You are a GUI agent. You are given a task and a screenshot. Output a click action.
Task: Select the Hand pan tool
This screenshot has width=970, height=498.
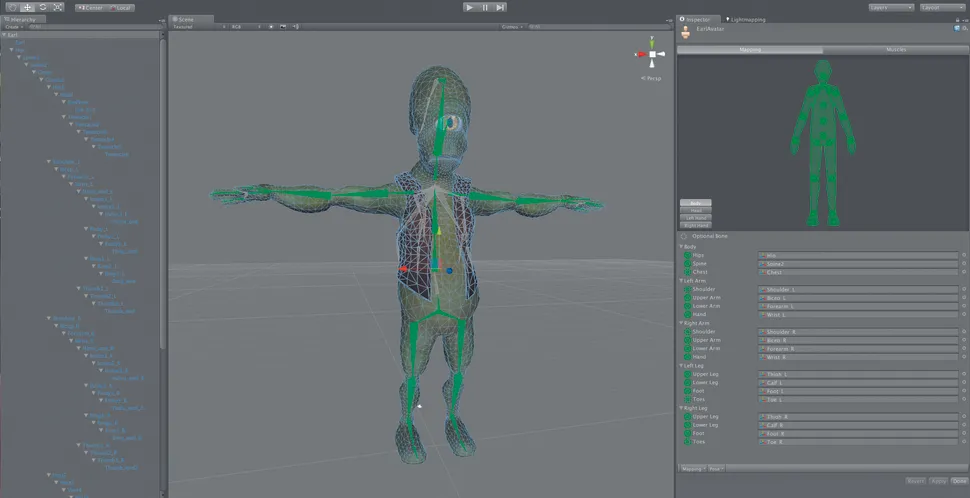click(x=12, y=7)
